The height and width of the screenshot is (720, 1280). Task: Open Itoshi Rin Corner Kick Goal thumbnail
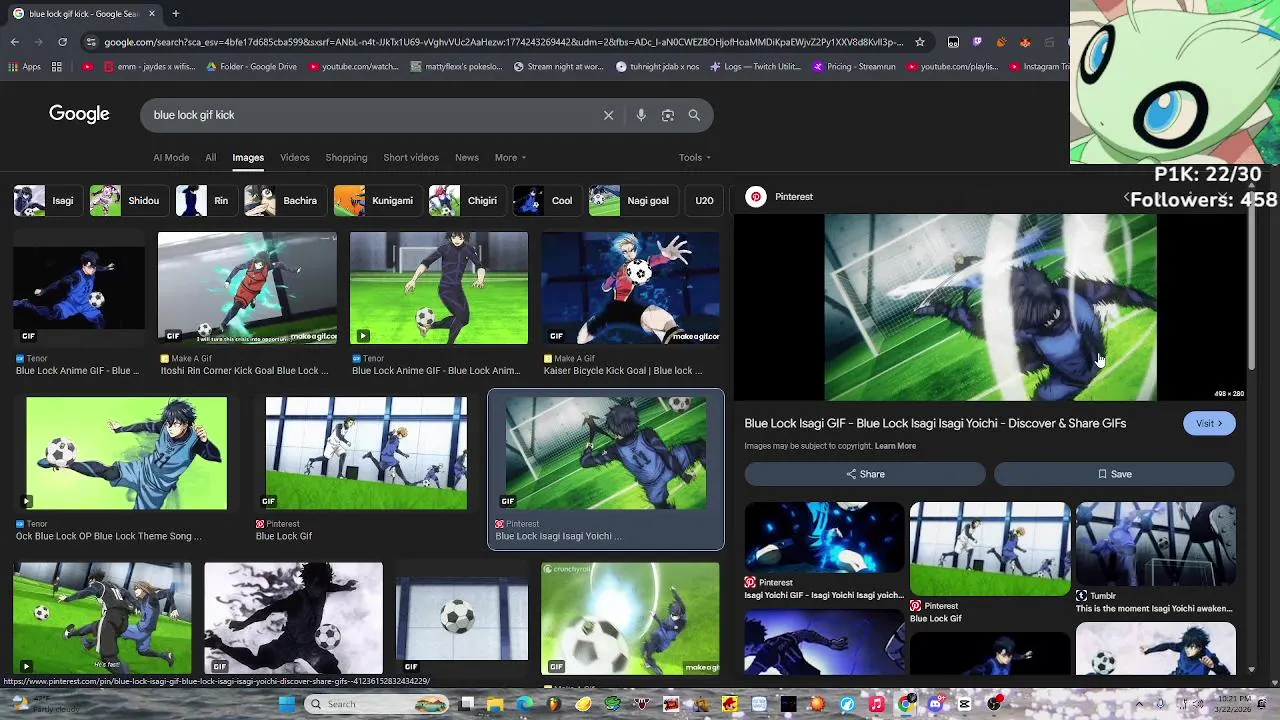coord(247,288)
